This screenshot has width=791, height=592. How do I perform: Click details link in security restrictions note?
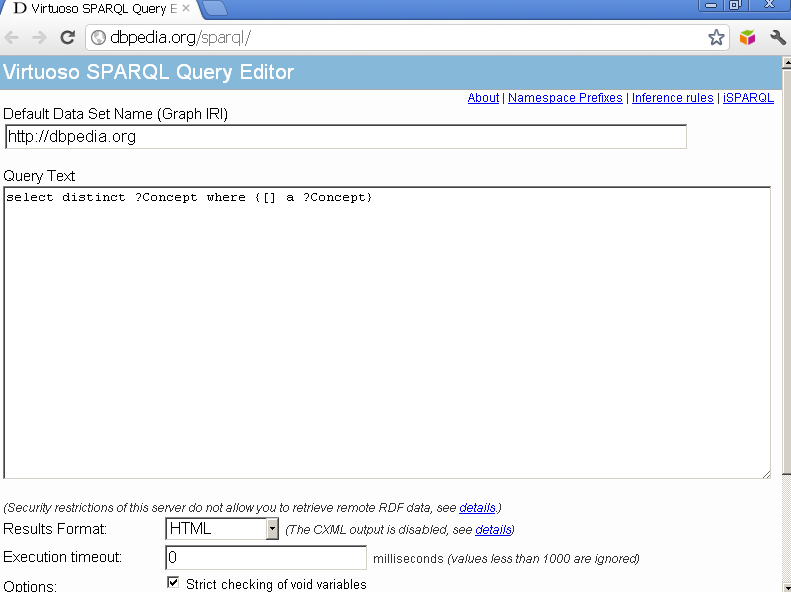point(477,508)
